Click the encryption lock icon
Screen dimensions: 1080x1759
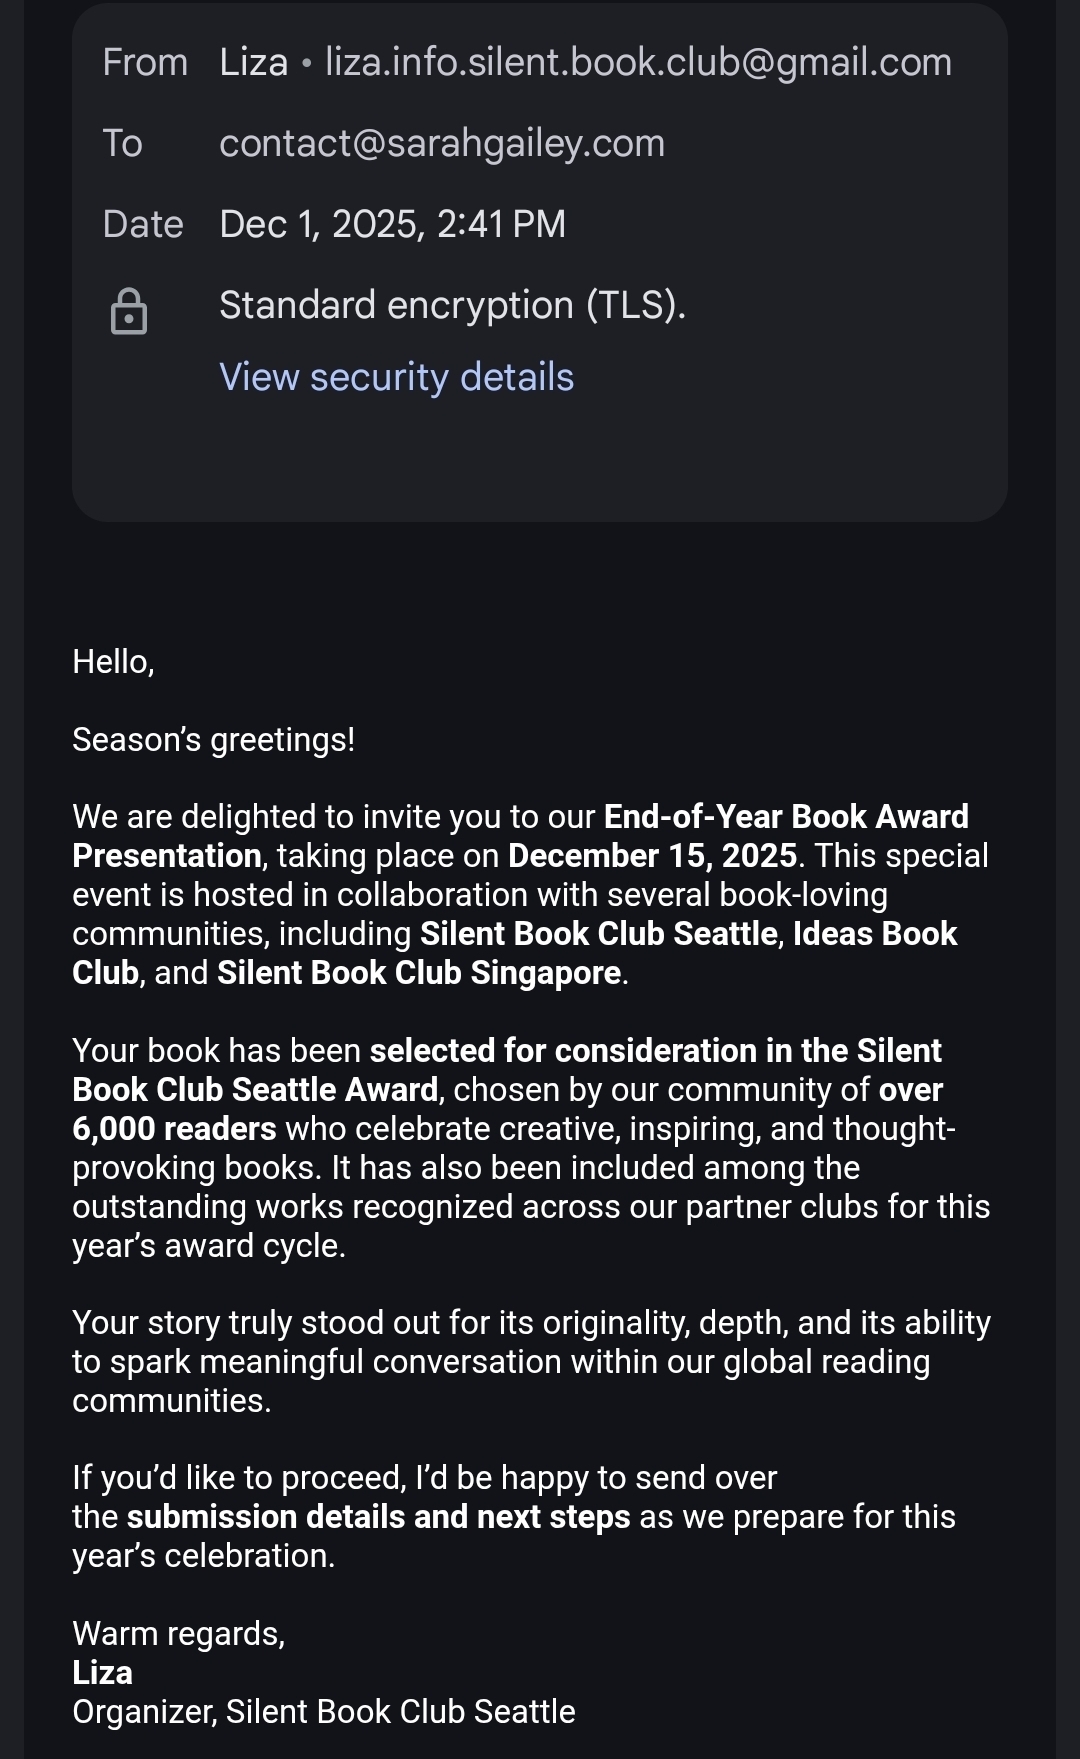click(x=129, y=311)
